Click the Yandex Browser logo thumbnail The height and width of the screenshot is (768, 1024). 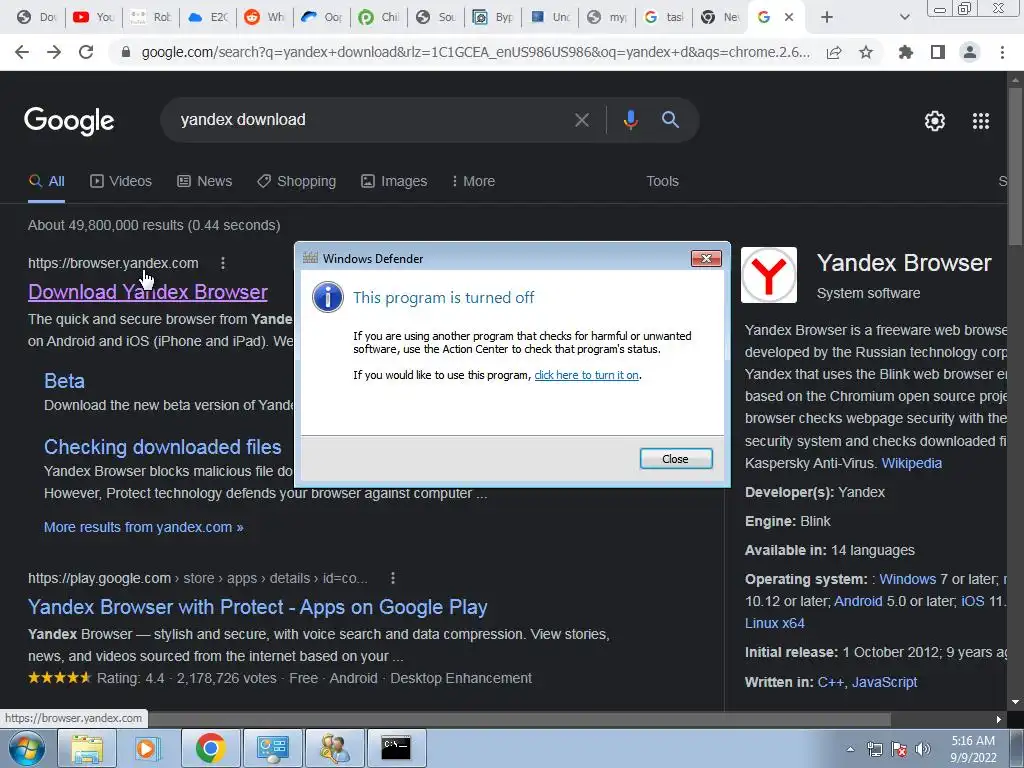coord(769,275)
